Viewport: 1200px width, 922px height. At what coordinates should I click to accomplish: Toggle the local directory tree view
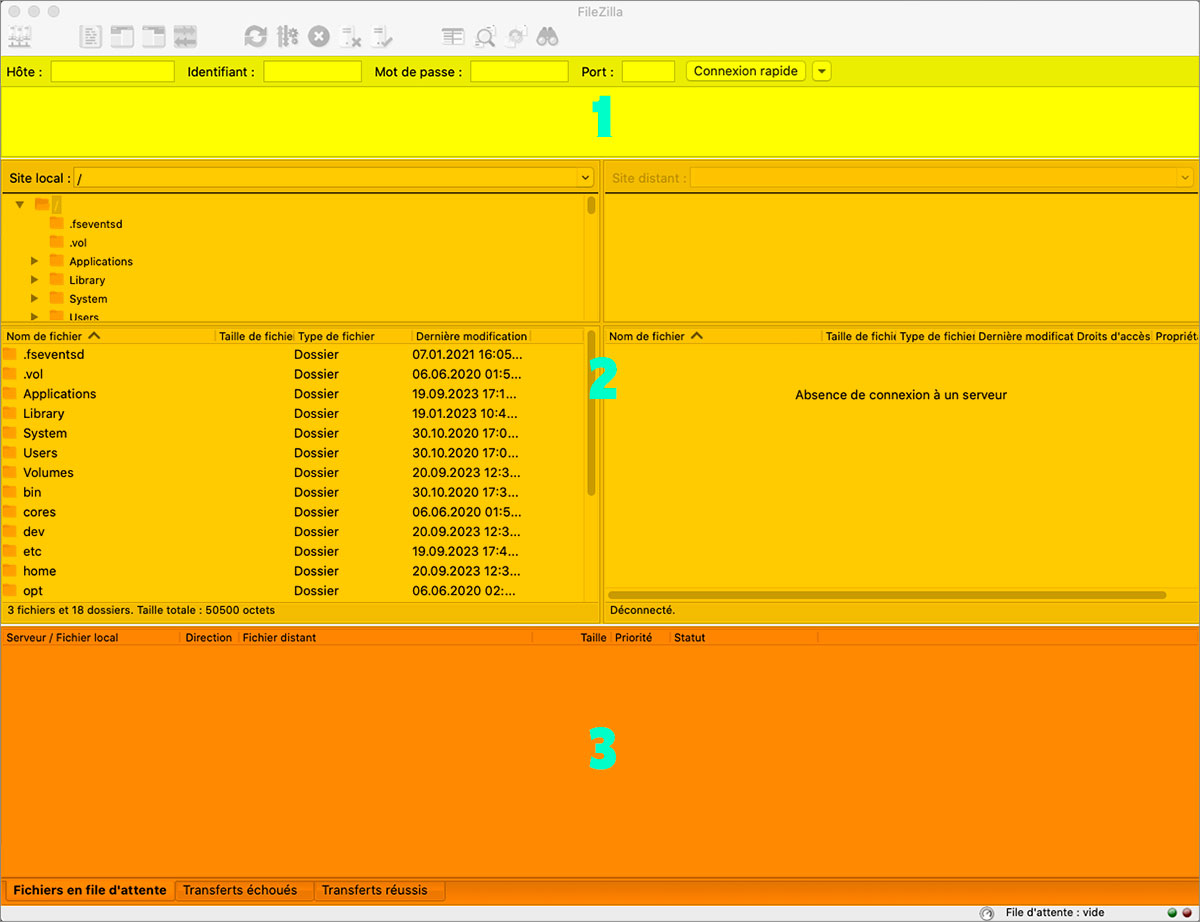click(122, 37)
